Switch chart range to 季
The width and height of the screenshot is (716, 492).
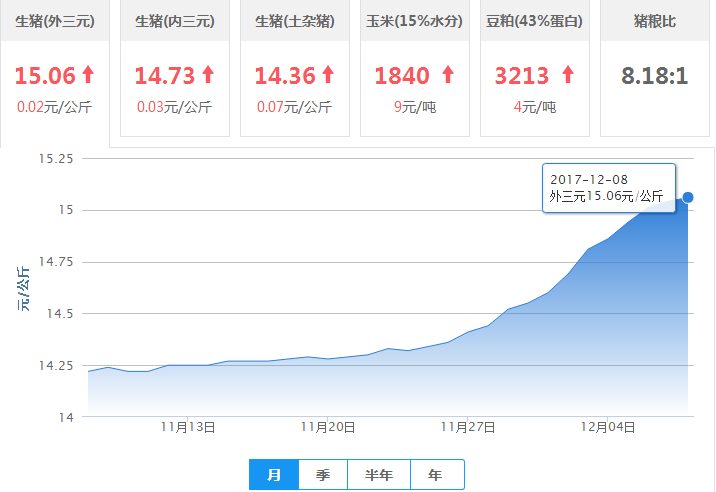tap(323, 475)
